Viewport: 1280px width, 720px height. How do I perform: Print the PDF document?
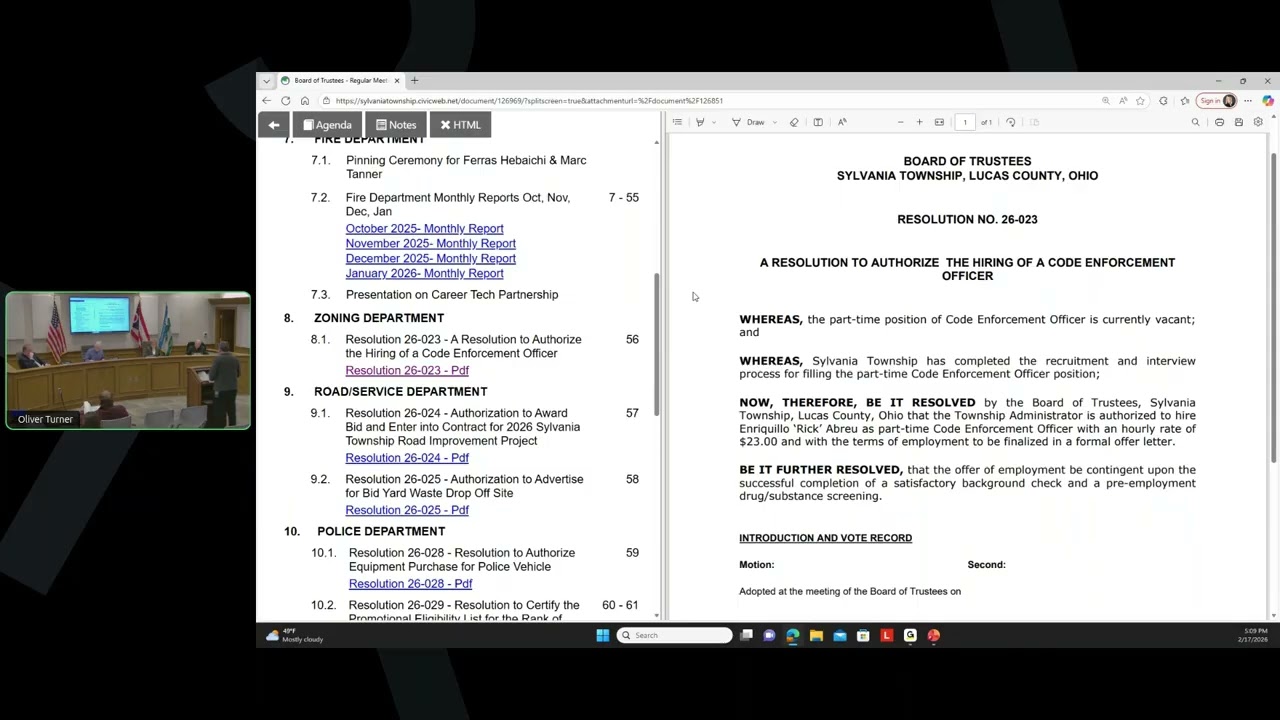(1219, 122)
